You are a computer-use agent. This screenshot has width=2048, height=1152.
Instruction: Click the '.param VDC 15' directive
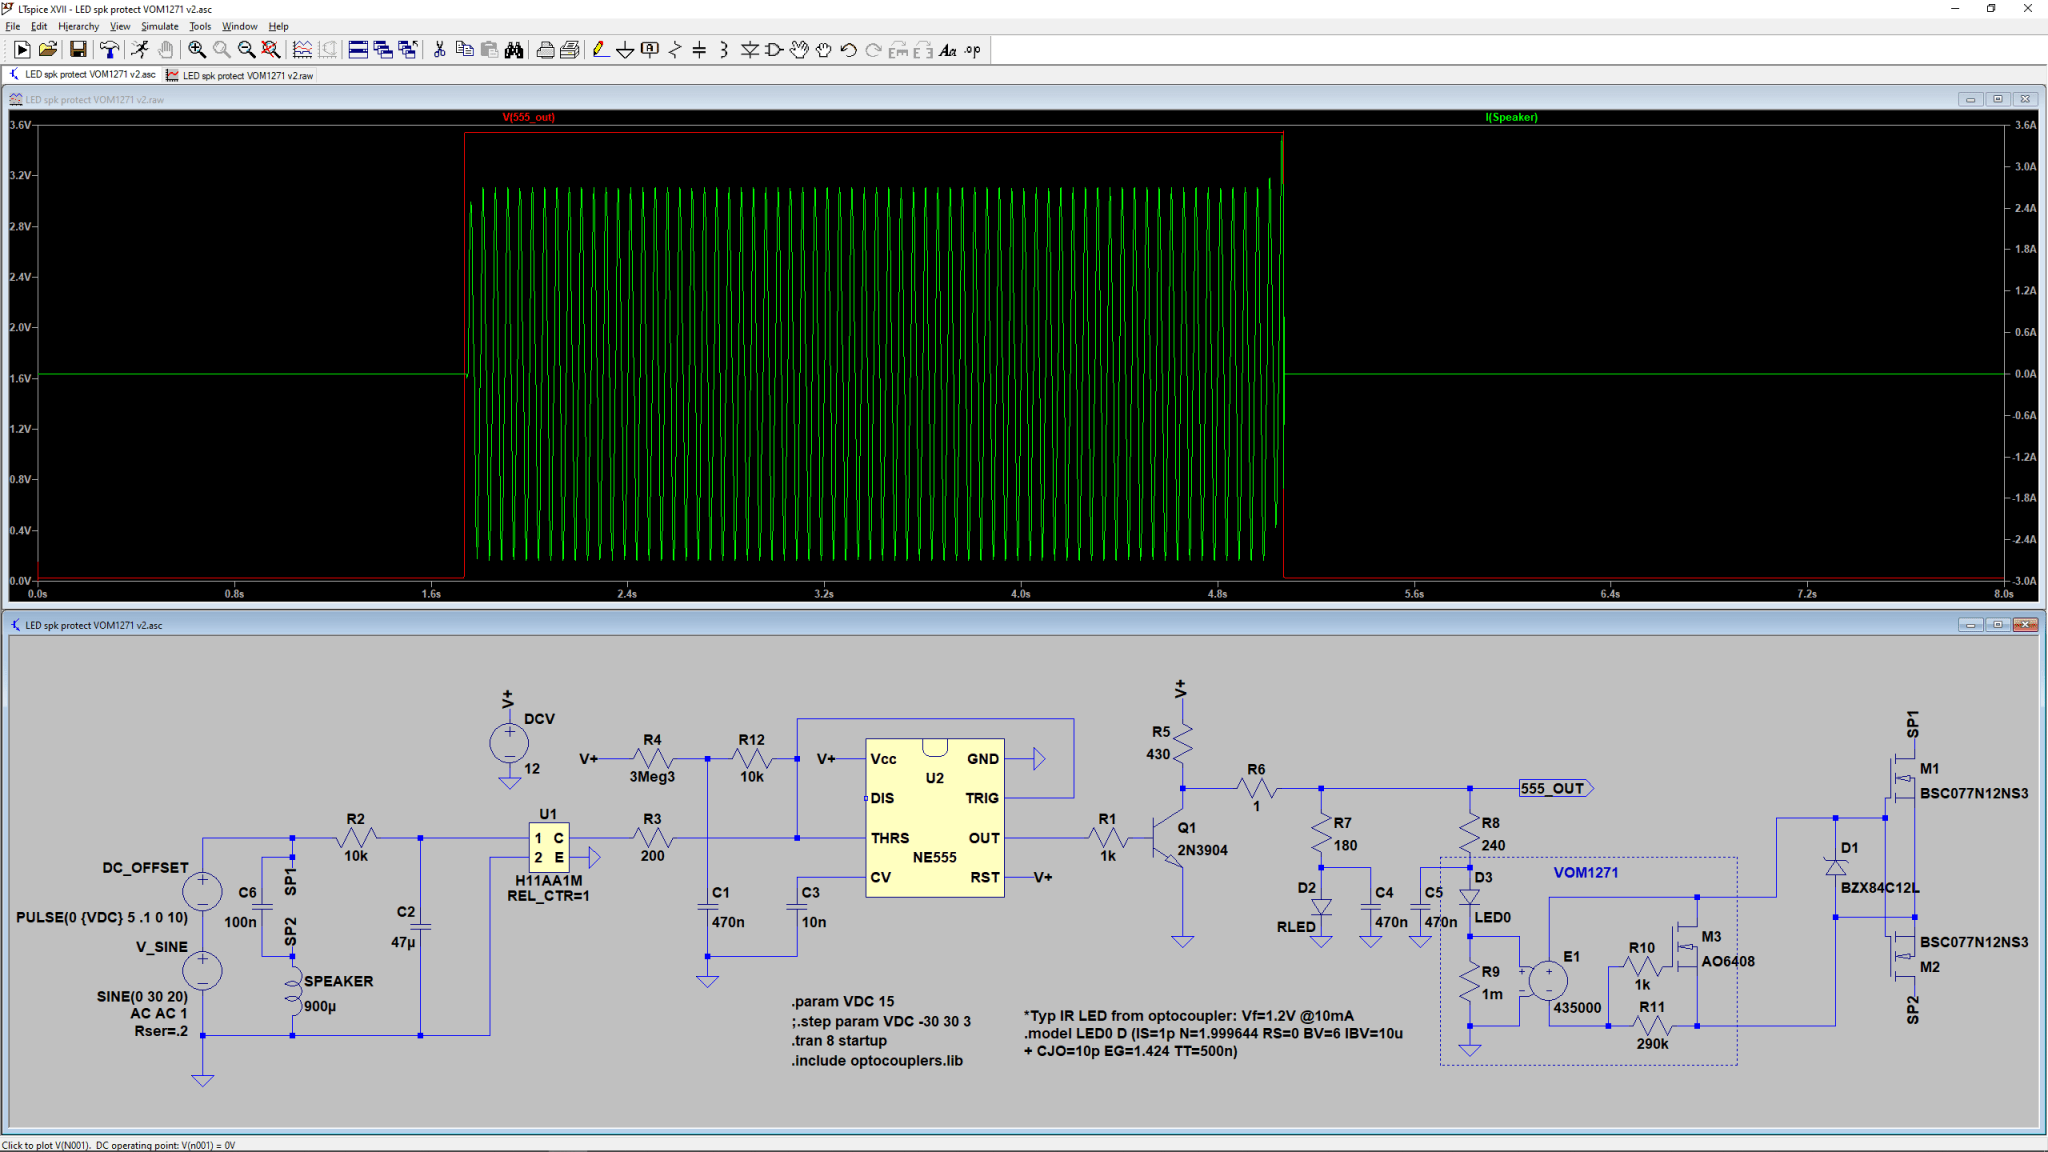843,1001
